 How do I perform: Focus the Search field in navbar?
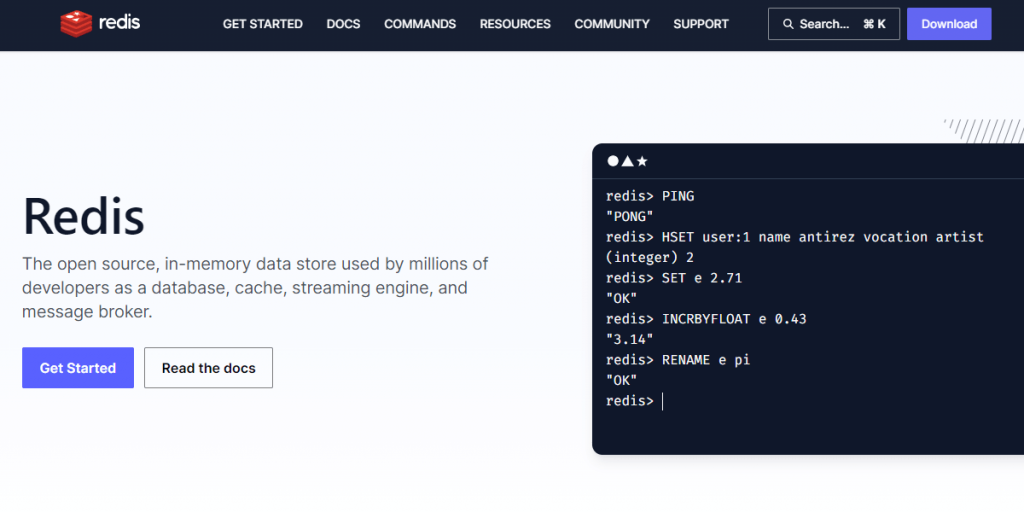pos(833,24)
